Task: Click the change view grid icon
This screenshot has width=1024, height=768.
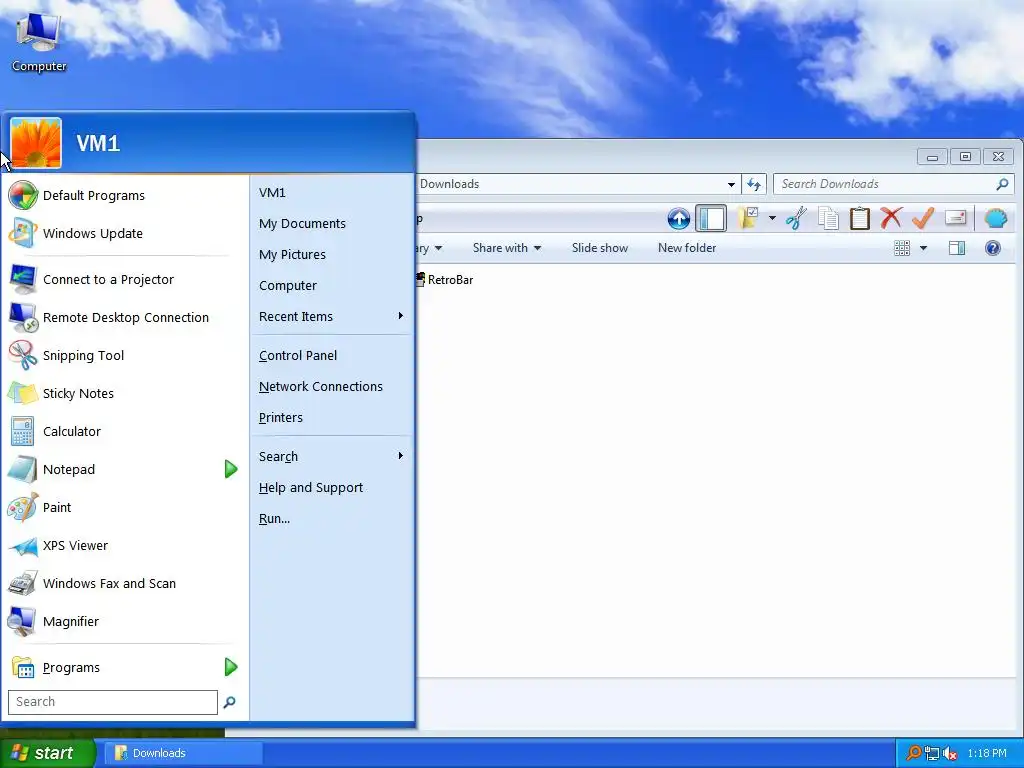Action: click(x=902, y=248)
